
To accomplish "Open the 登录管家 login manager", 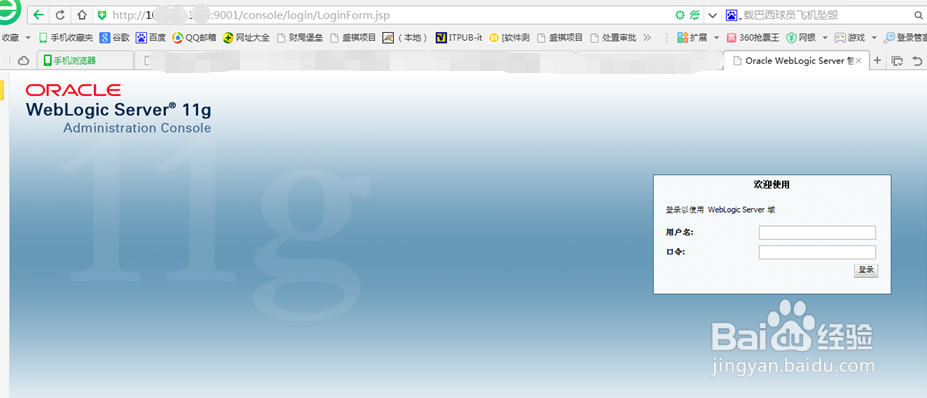I will pos(905,38).
